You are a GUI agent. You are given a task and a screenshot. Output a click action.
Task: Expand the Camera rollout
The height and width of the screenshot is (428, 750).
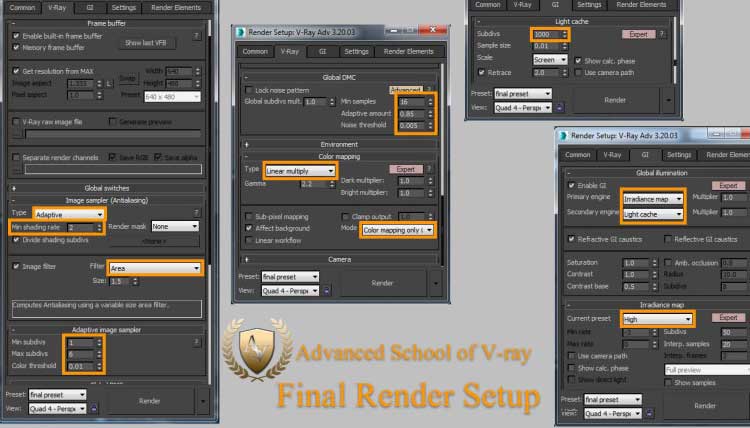pyautogui.click(x=339, y=259)
